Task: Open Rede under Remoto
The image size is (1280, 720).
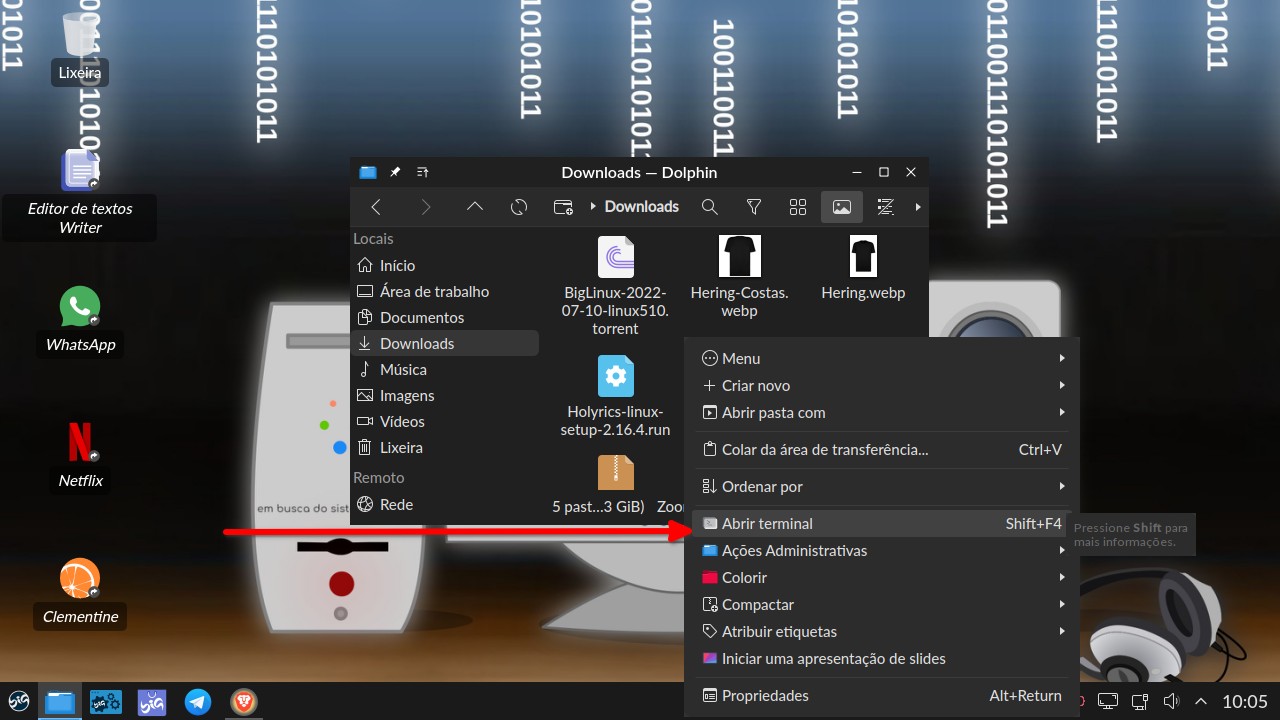Action: pyautogui.click(x=445, y=504)
